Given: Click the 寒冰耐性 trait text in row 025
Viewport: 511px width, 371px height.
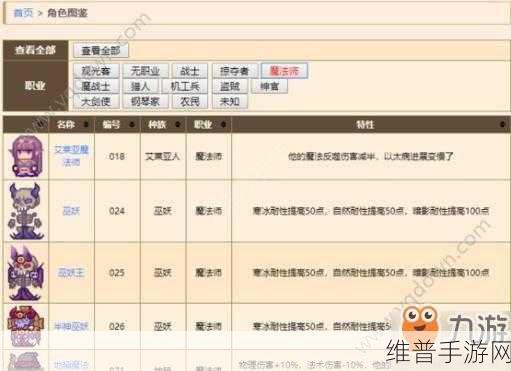Looking at the screenshot, I should click(x=371, y=273).
